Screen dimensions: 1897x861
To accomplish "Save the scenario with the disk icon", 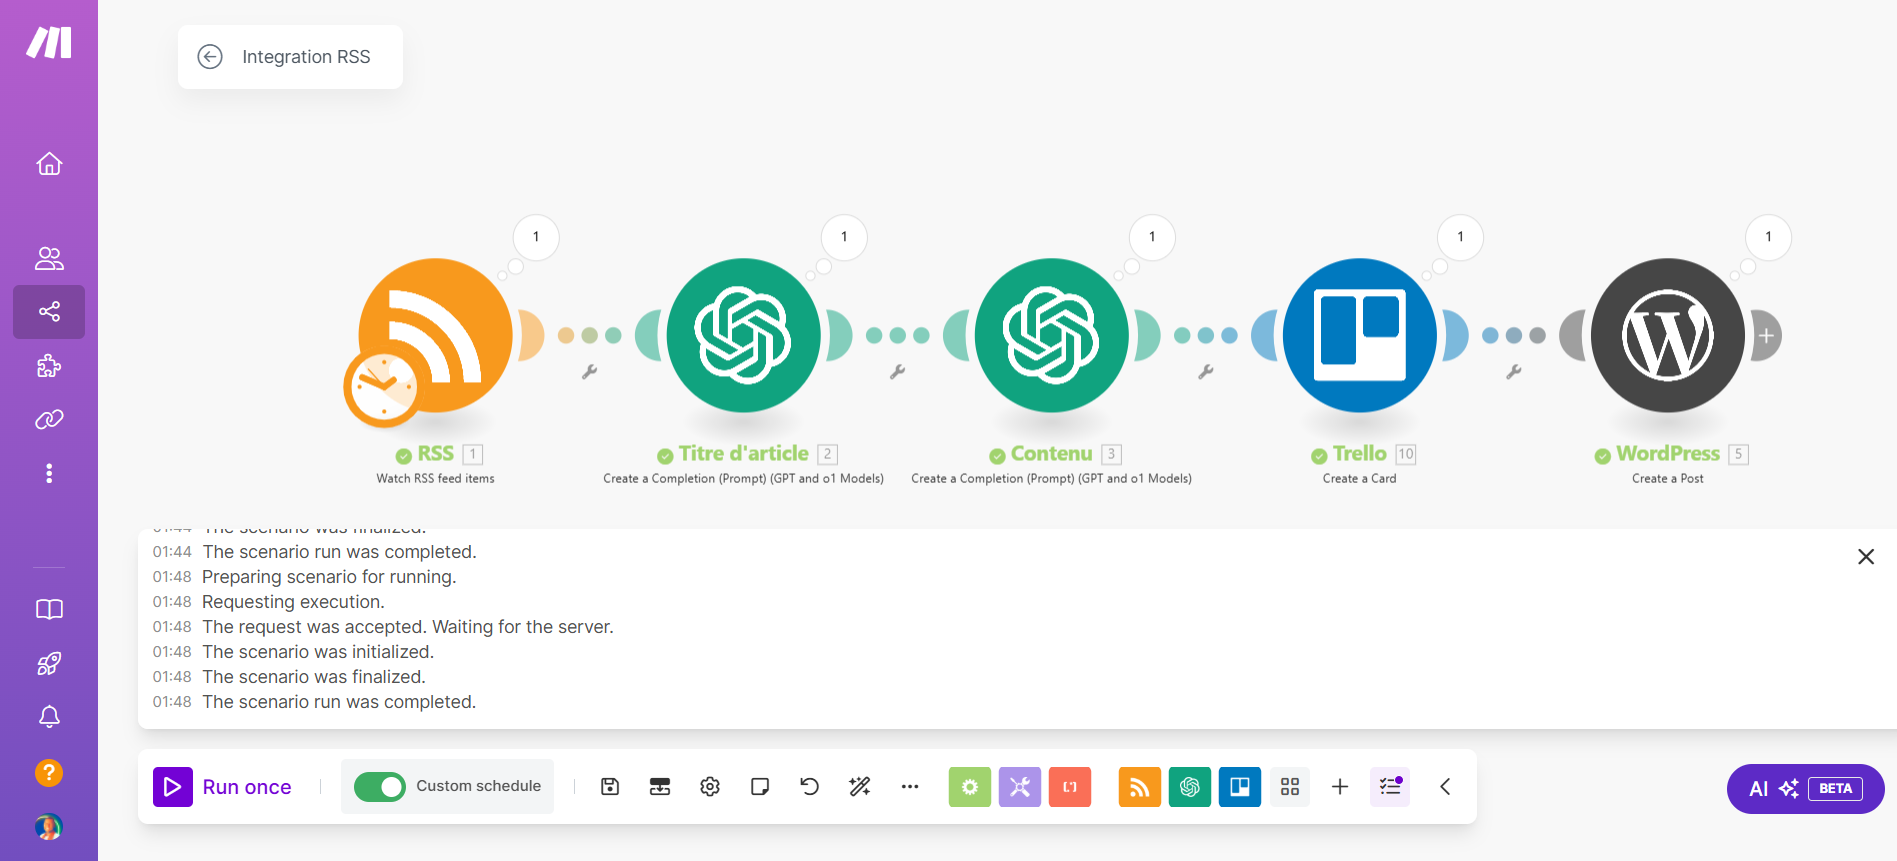I will pyautogui.click(x=610, y=787).
